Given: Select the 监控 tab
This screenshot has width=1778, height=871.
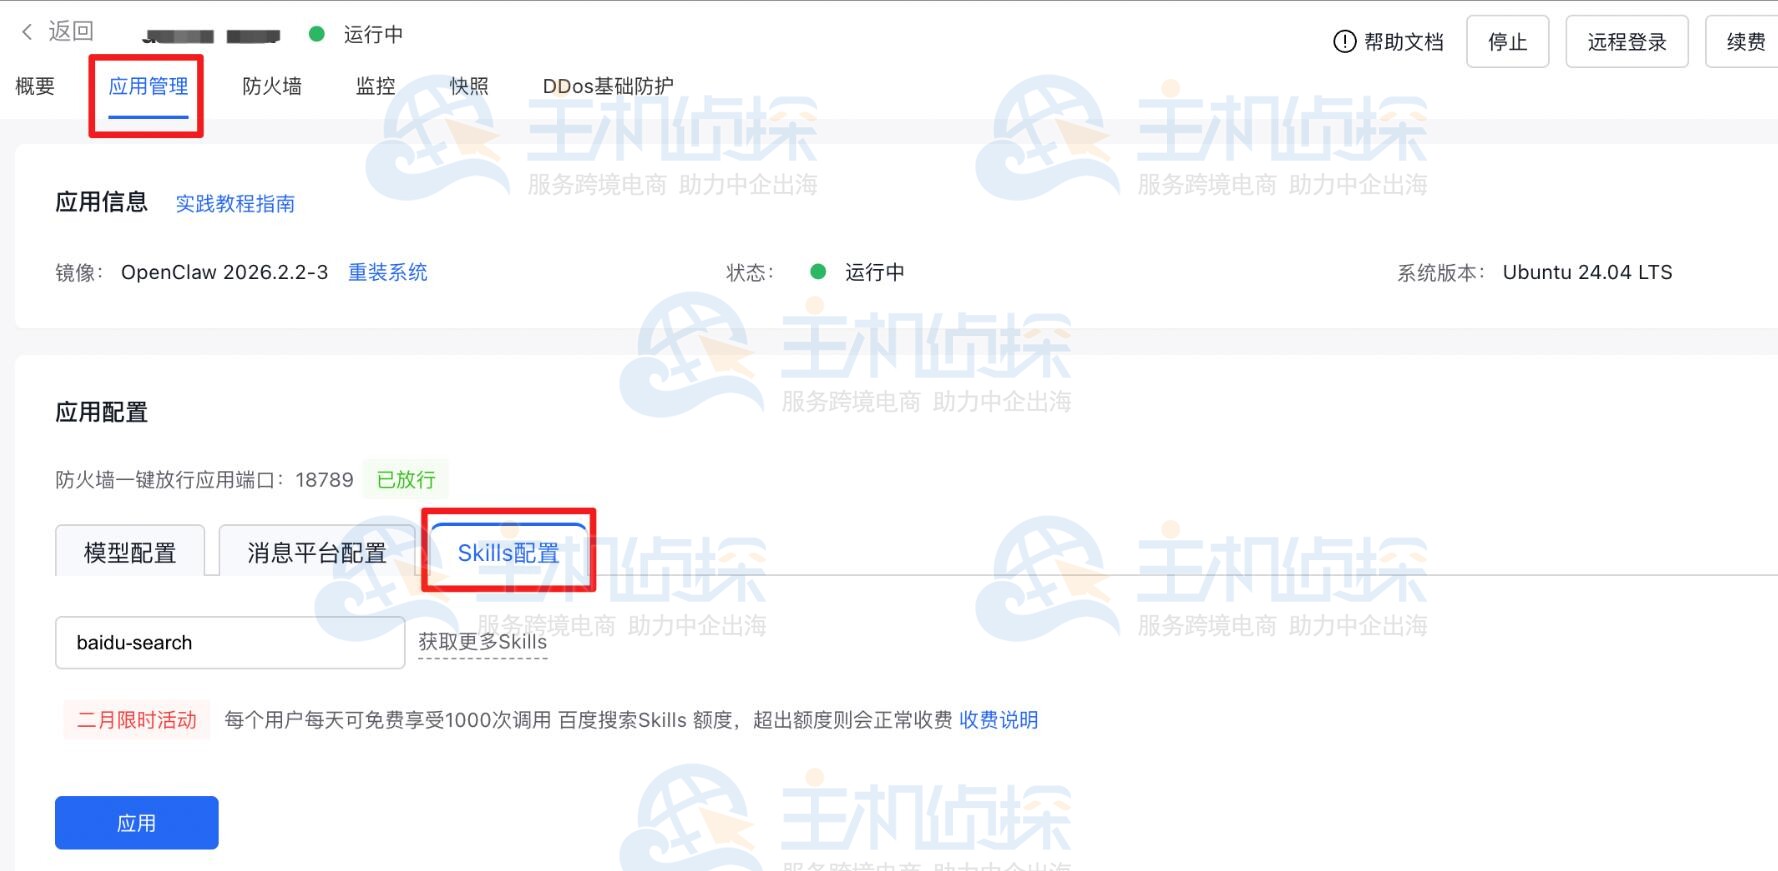Looking at the screenshot, I should point(376,86).
